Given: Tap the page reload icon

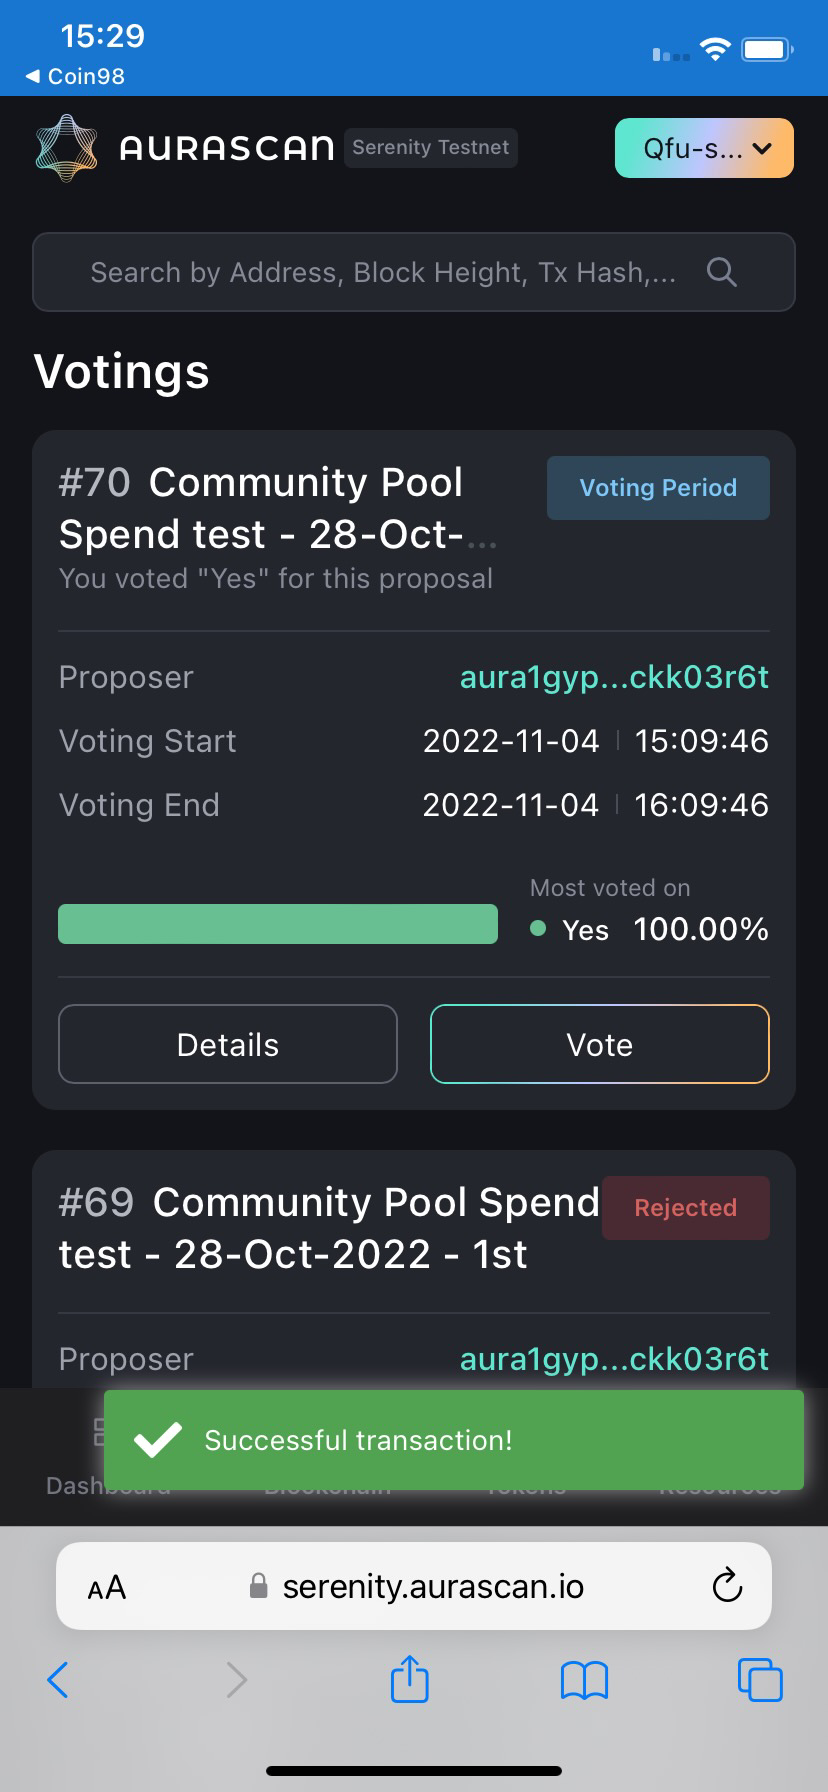Looking at the screenshot, I should point(727,1586).
